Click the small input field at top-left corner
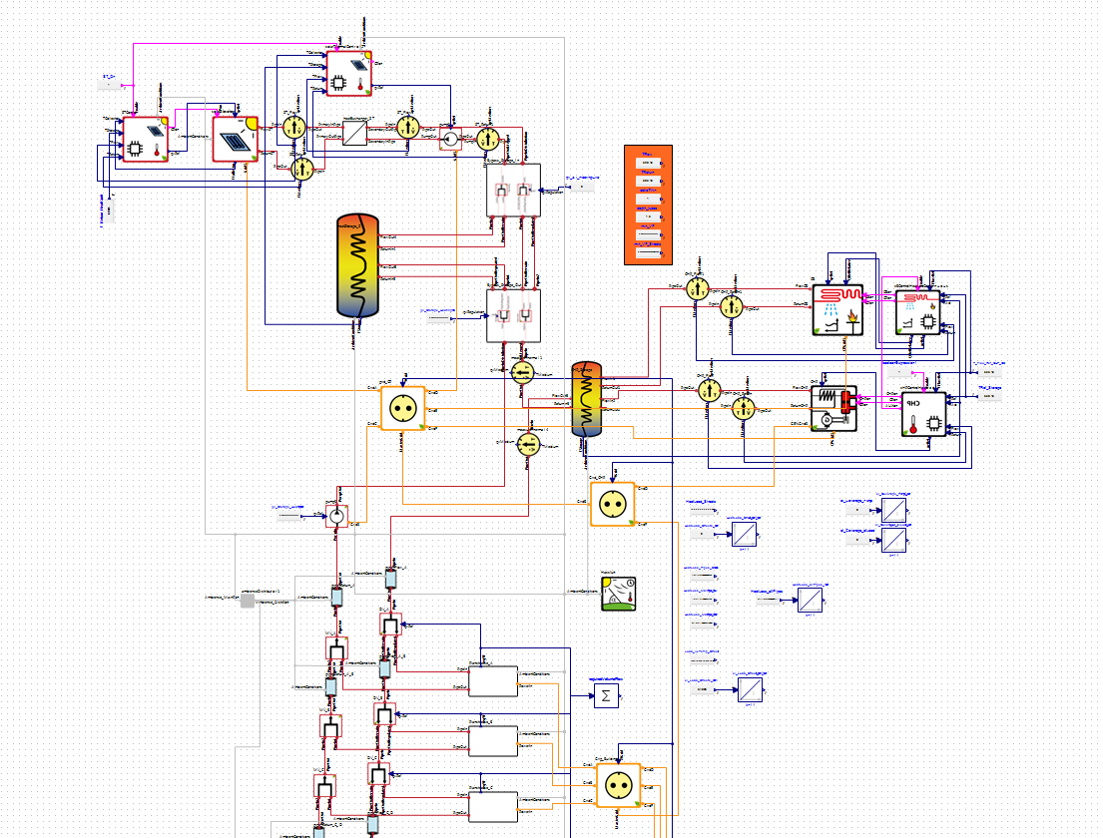This screenshot has height=838, width=1103. coord(110,84)
